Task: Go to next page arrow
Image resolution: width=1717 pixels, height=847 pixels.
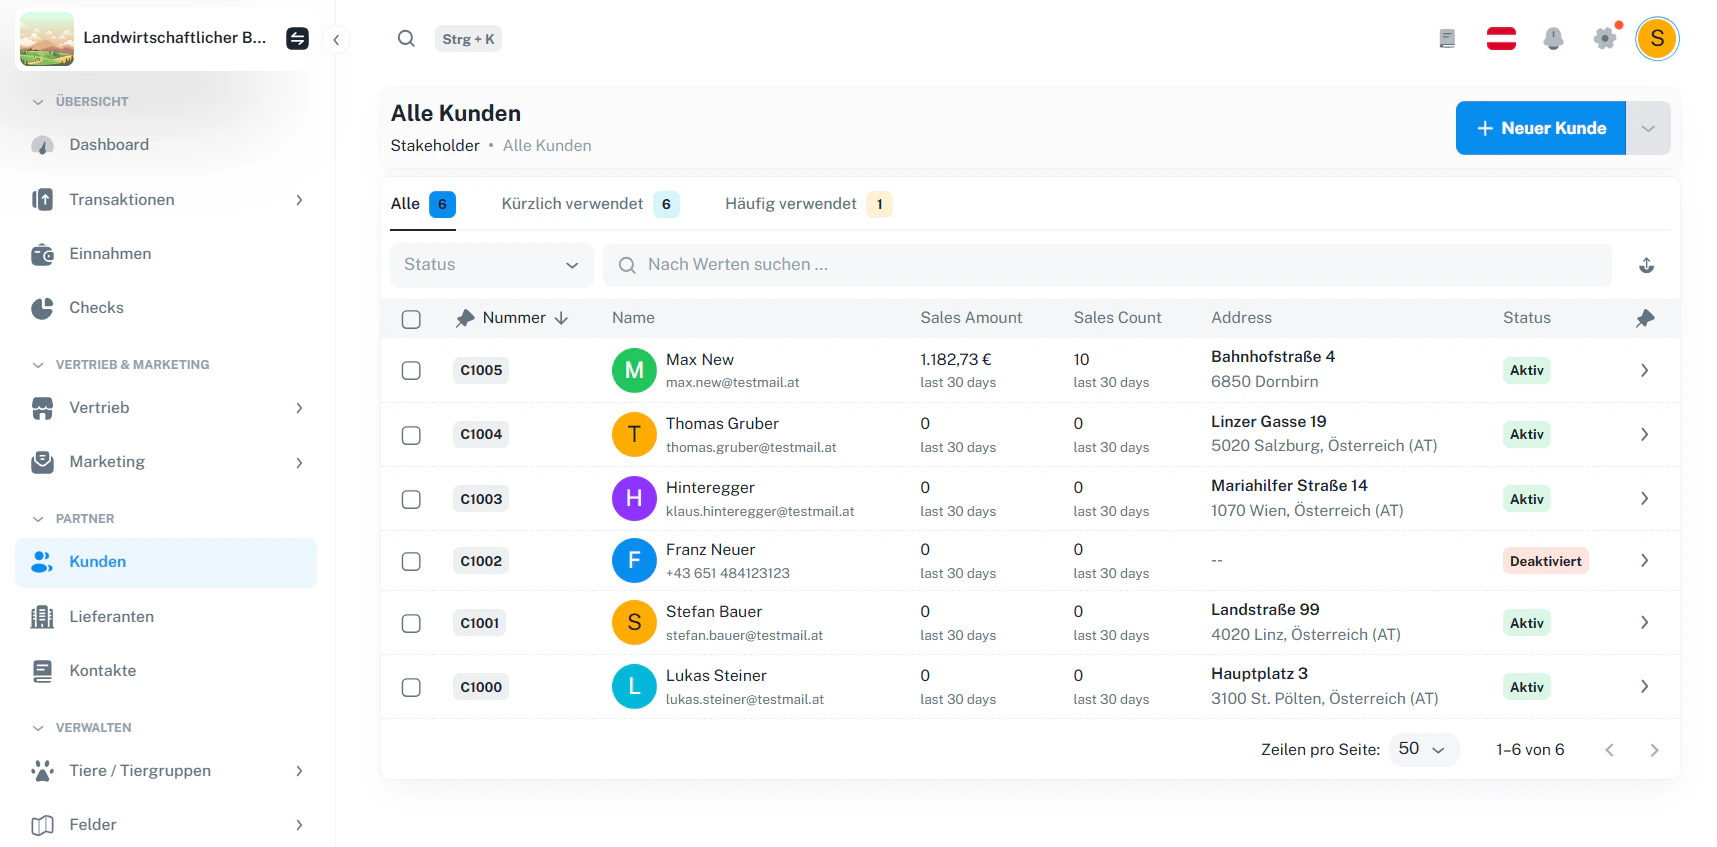Action: [1654, 750]
